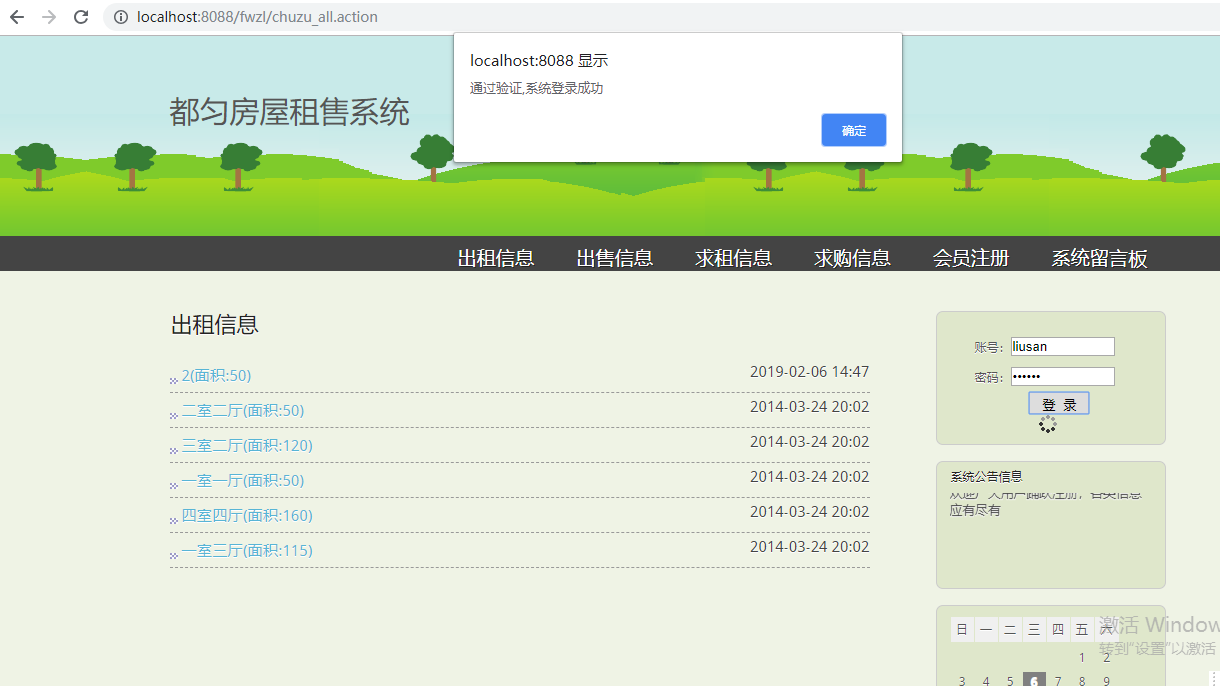Click the date beside 一室三厅(面积:115)
1220x686 pixels.
click(810, 547)
